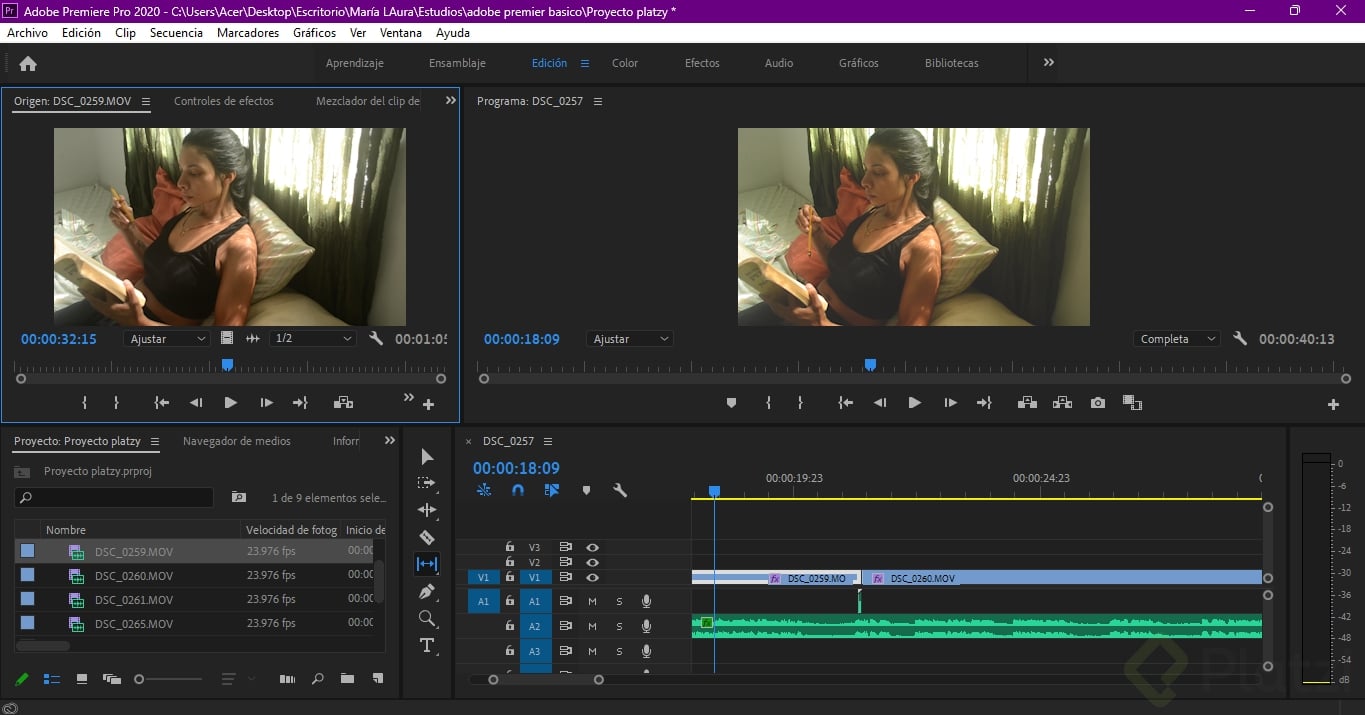
Task: Select DSC_0261.MOV in project panel
Action: (x=134, y=600)
